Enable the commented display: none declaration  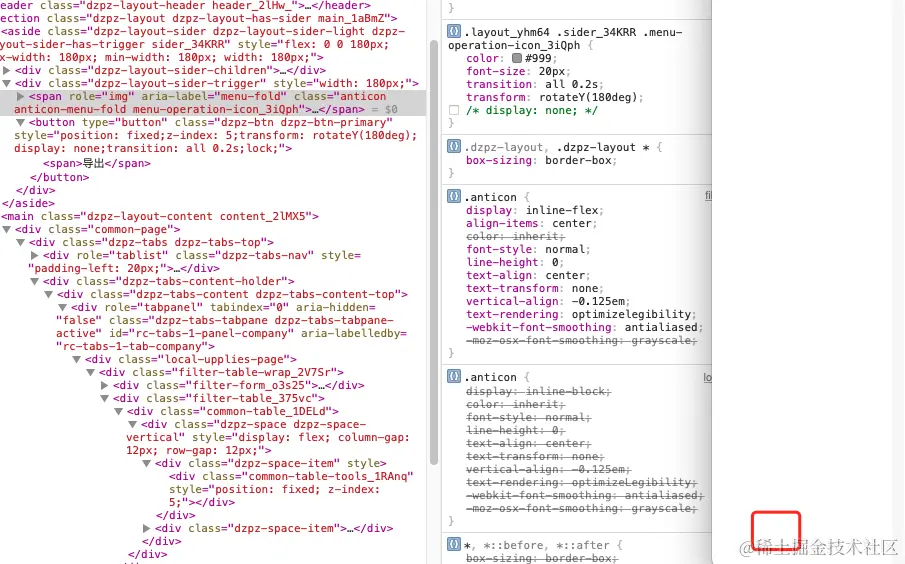[x=454, y=110]
